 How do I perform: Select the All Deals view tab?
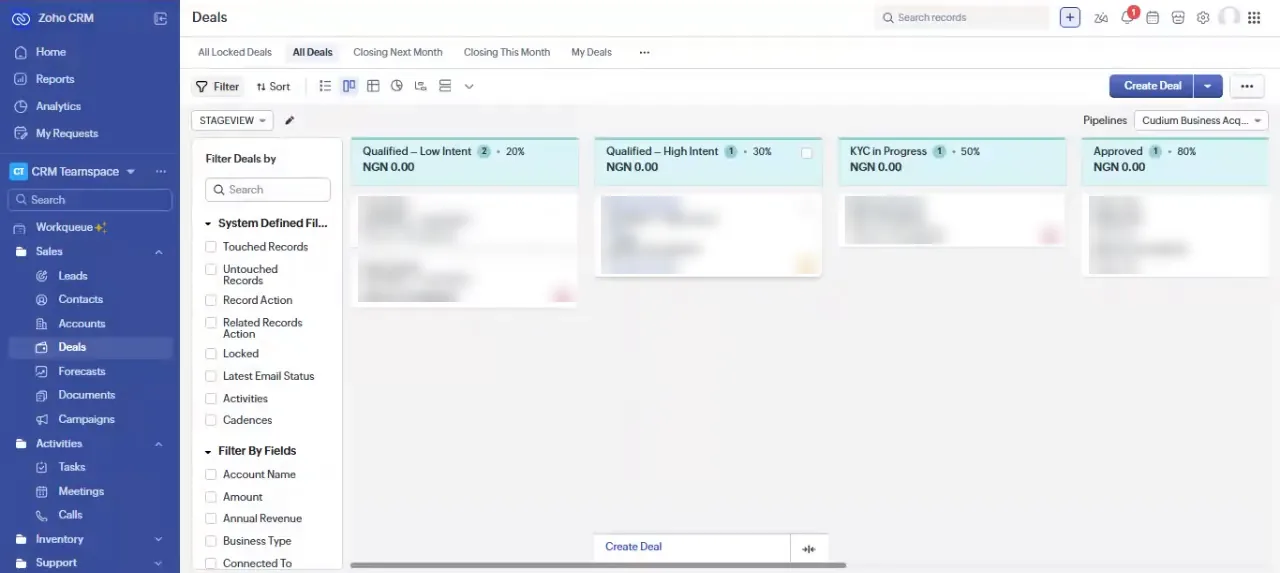[x=313, y=52]
